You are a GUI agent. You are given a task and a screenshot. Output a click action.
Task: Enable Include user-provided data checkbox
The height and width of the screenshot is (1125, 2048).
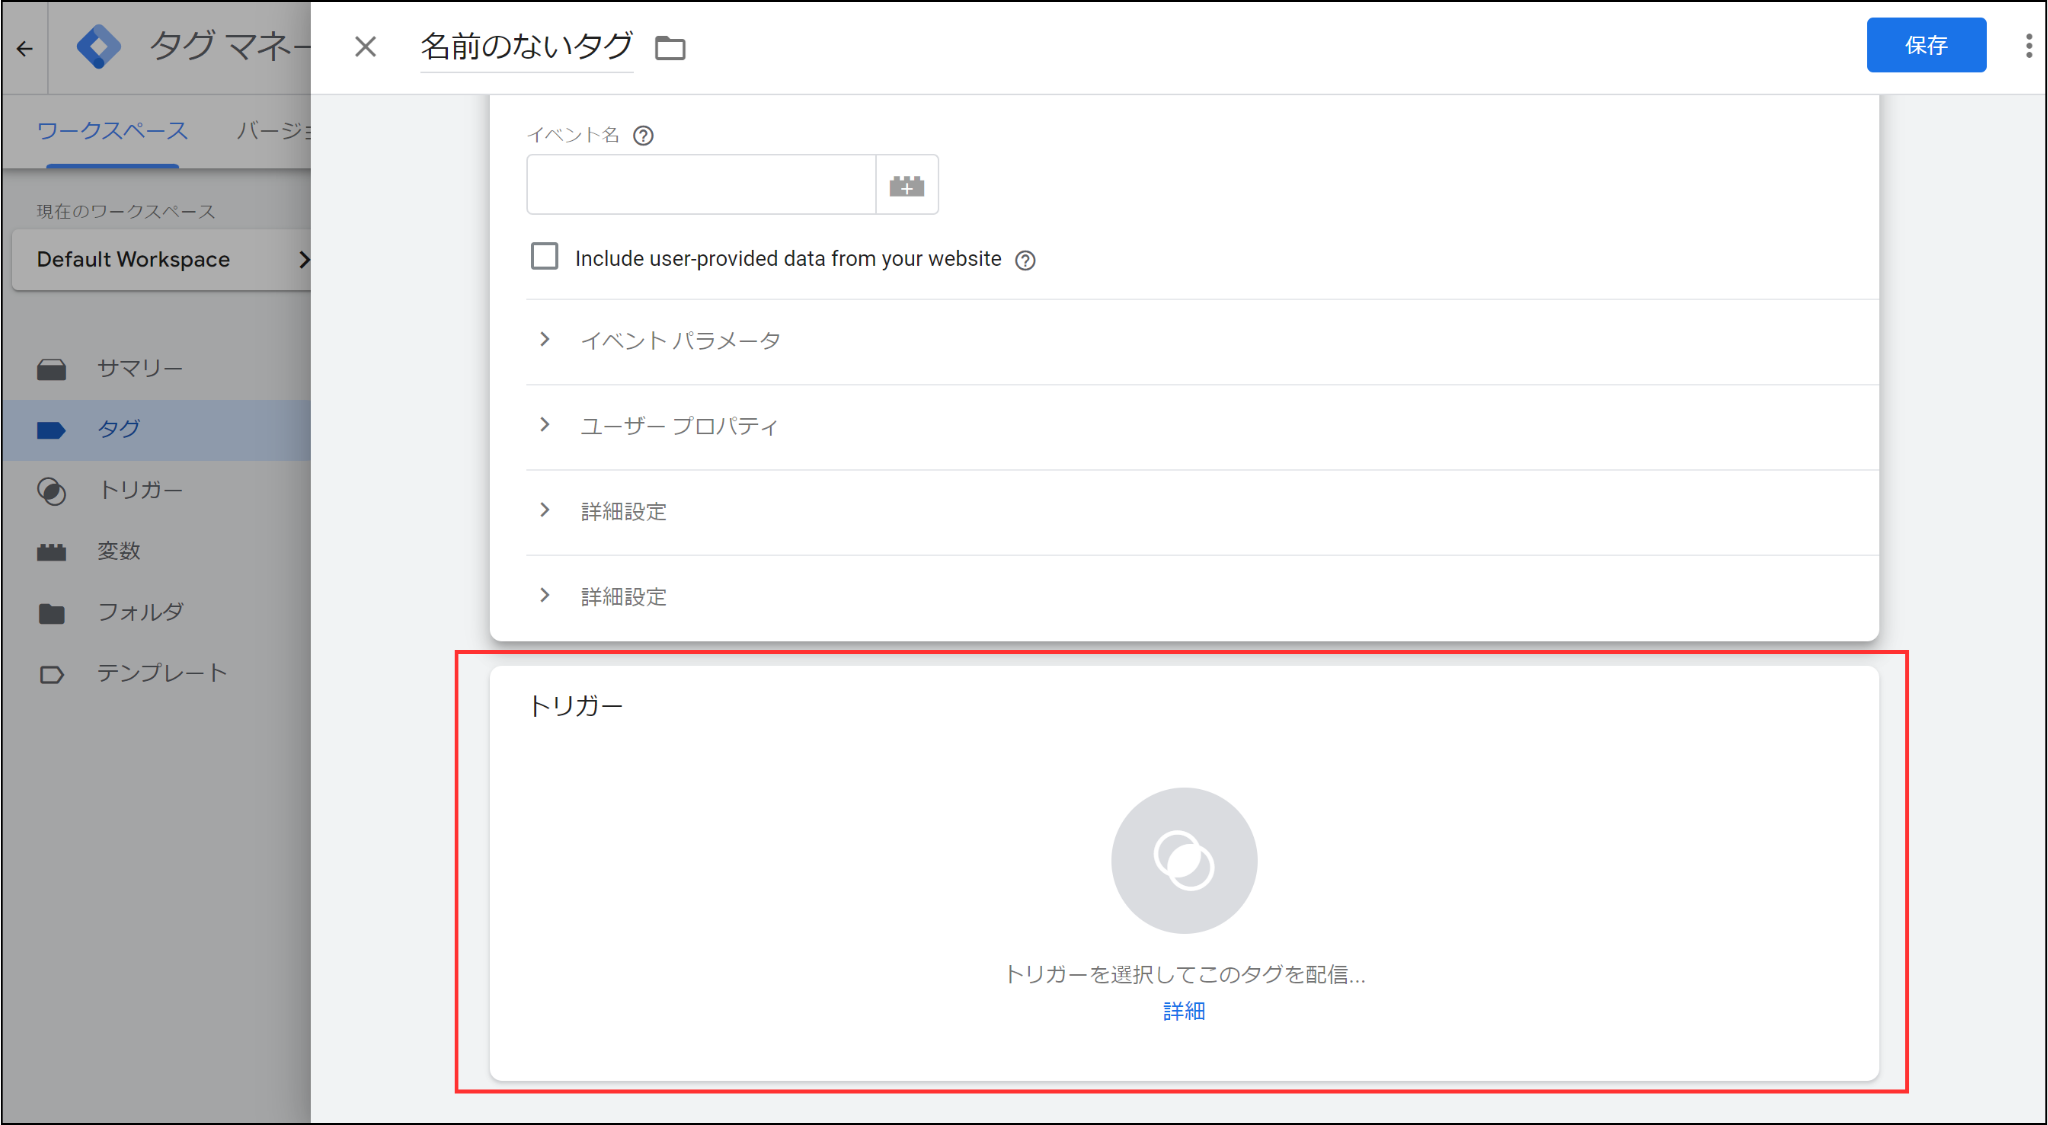coord(545,257)
